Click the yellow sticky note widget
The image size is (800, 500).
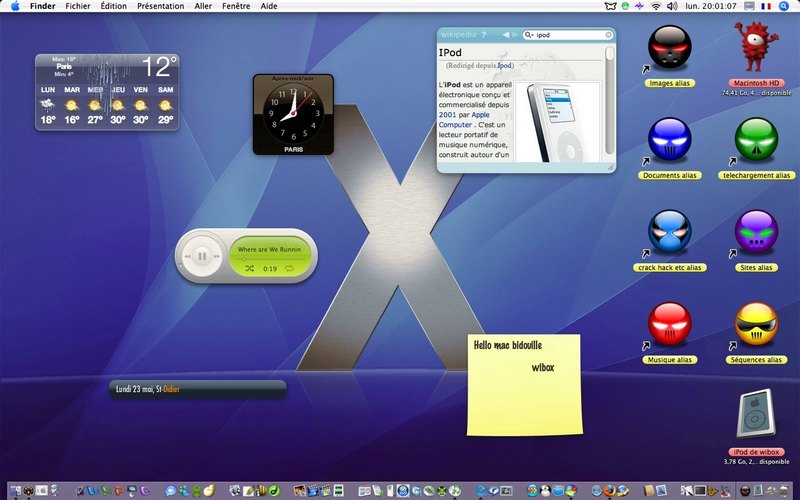[x=524, y=385]
